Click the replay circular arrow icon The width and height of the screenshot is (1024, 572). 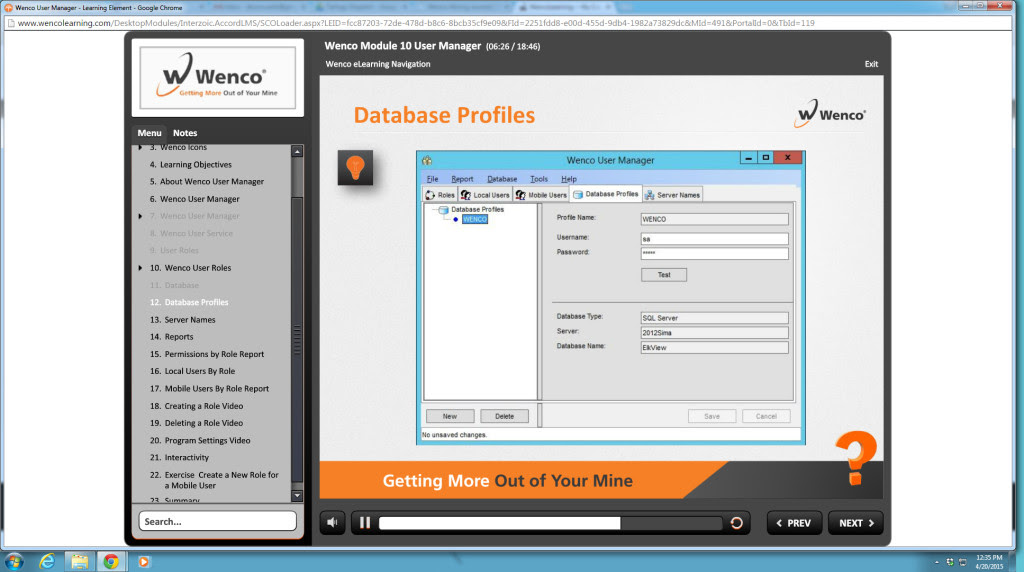tap(737, 522)
